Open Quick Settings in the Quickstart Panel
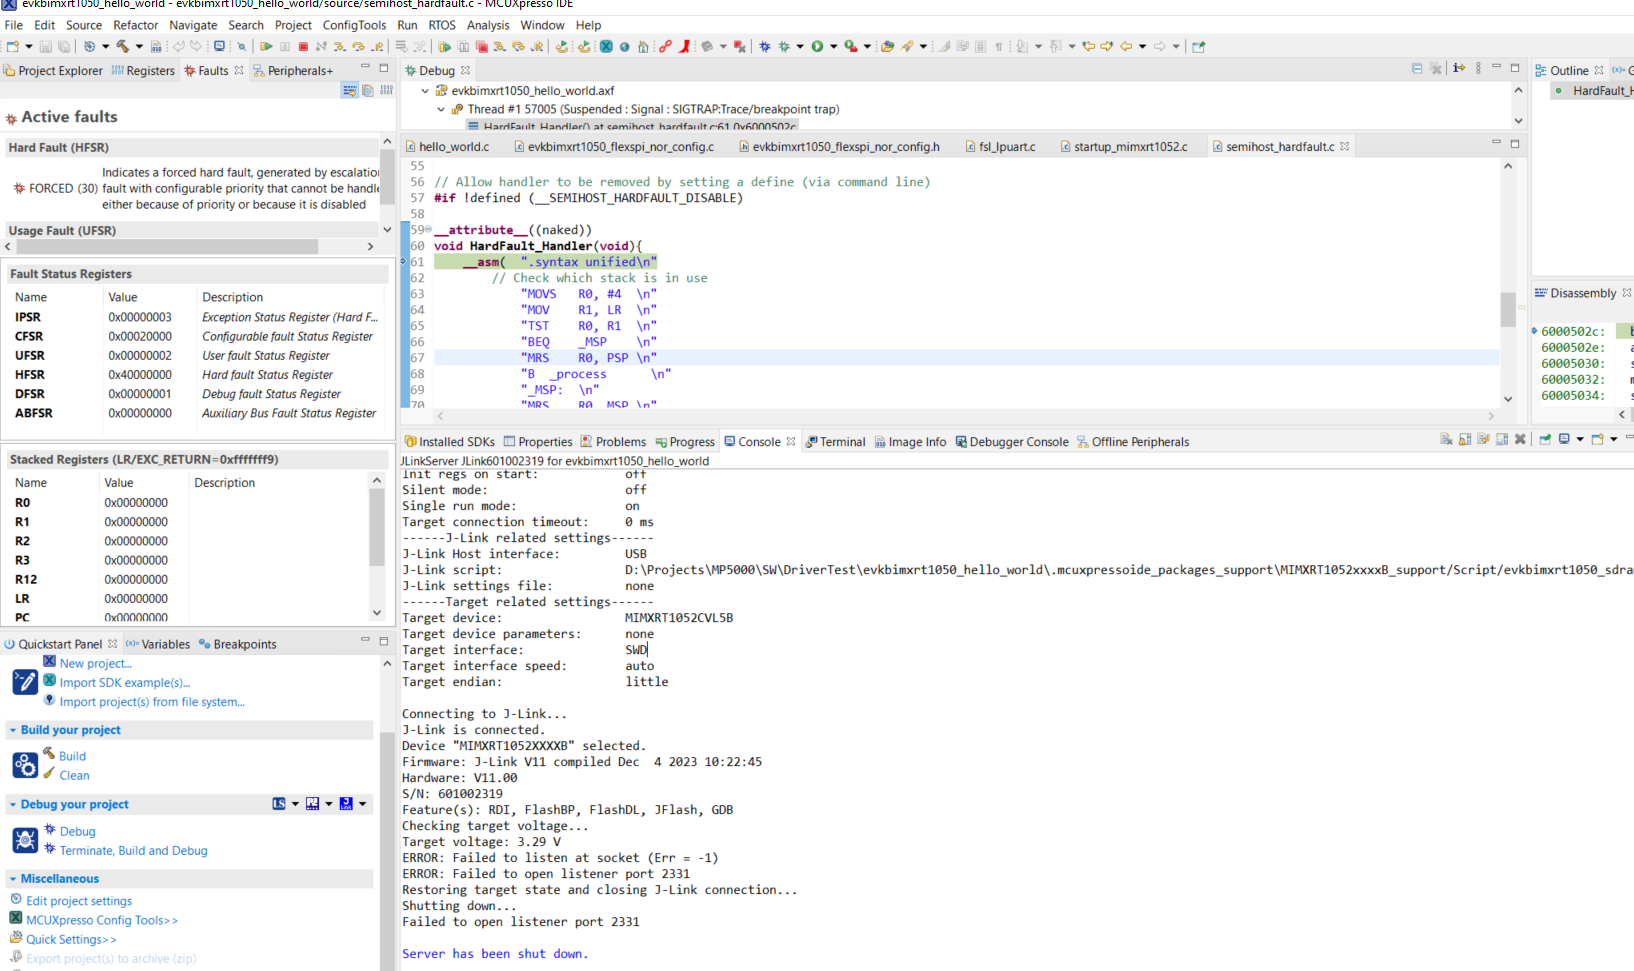The height and width of the screenshot is (971, 1634). point(70,939)
